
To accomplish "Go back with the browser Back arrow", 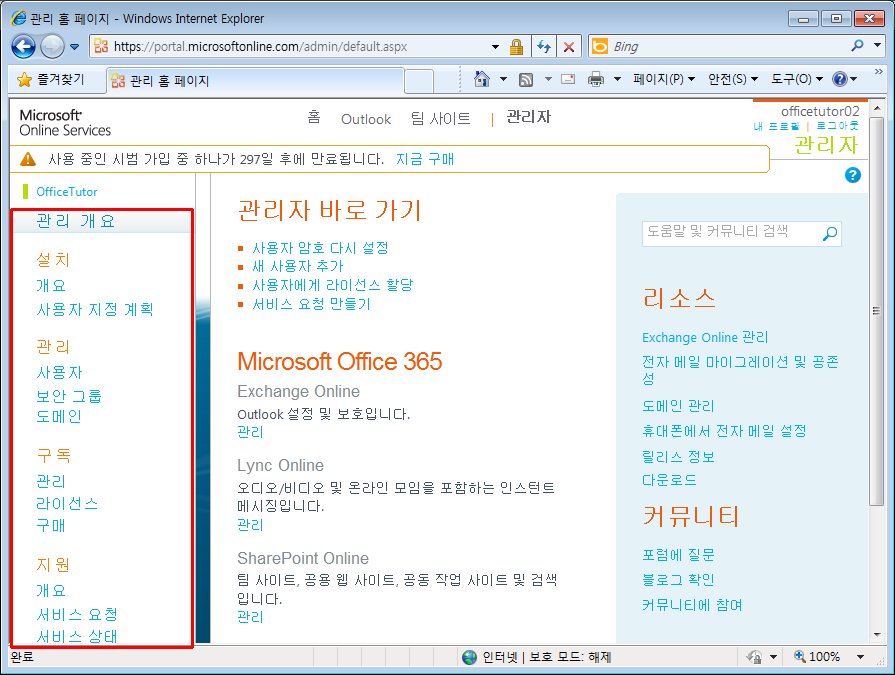I will [x=23, y=46].
